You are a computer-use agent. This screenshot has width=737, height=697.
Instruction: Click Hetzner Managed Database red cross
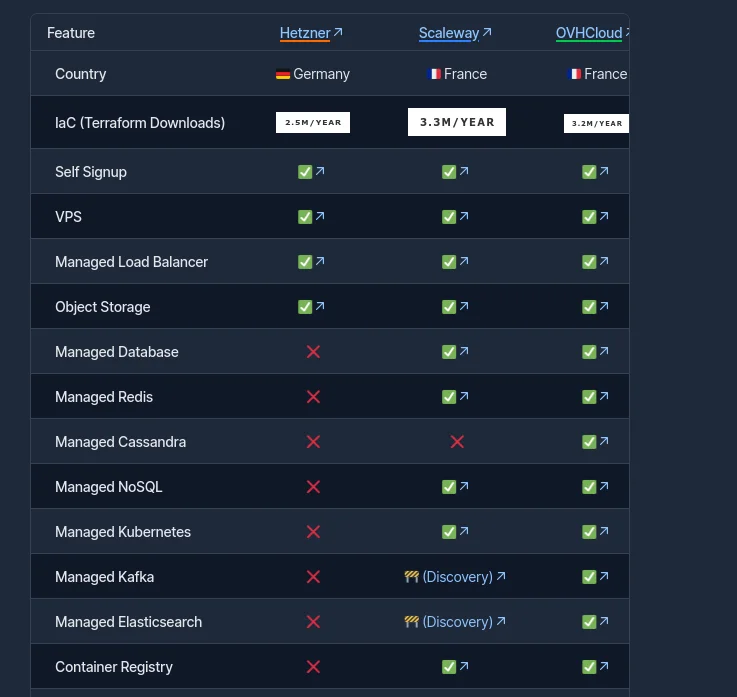point(314,352)
